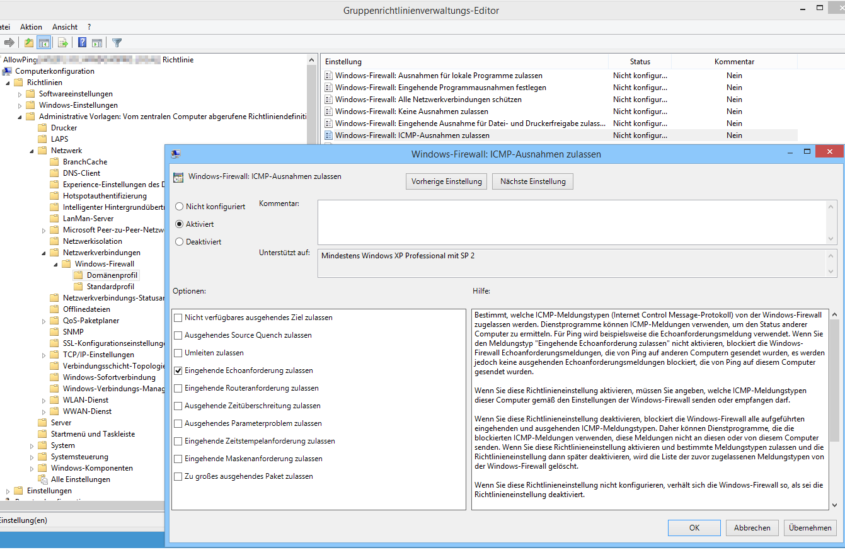The width and height of the screenshot is (845, 550).
Task: Check 'Ausgehende Zeitüberschreitung zulassen'
Action: 178,406
